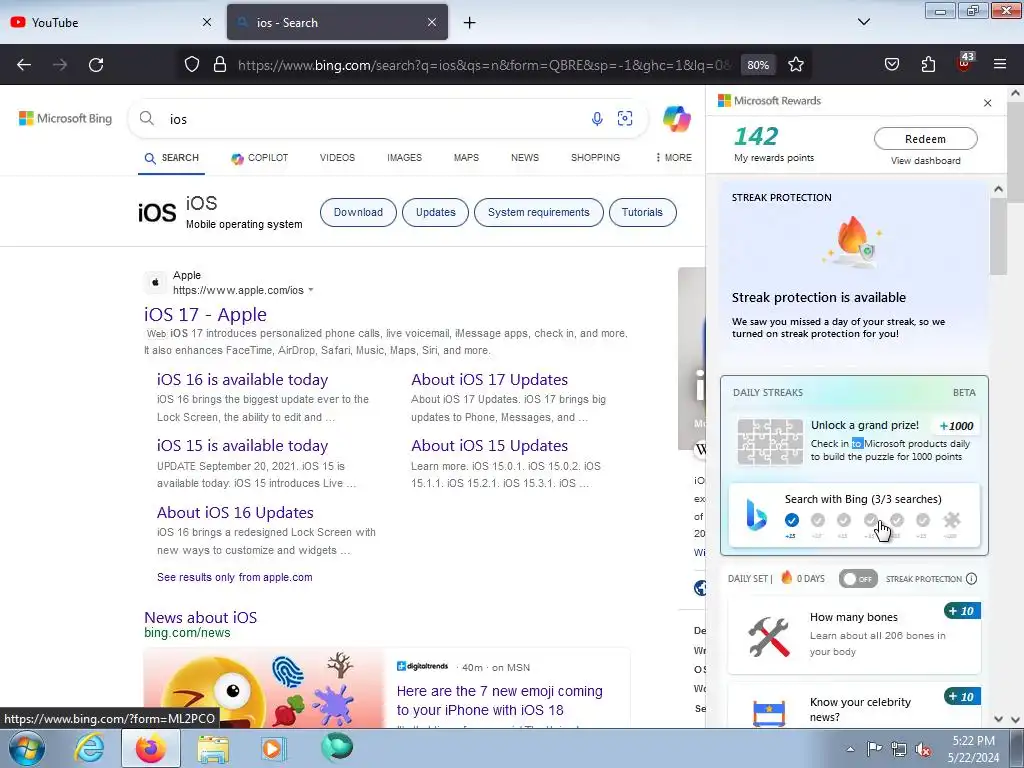Screen dimensions: 1024x768
Task: Open the View dashboard link
Action: pos(925,161)
